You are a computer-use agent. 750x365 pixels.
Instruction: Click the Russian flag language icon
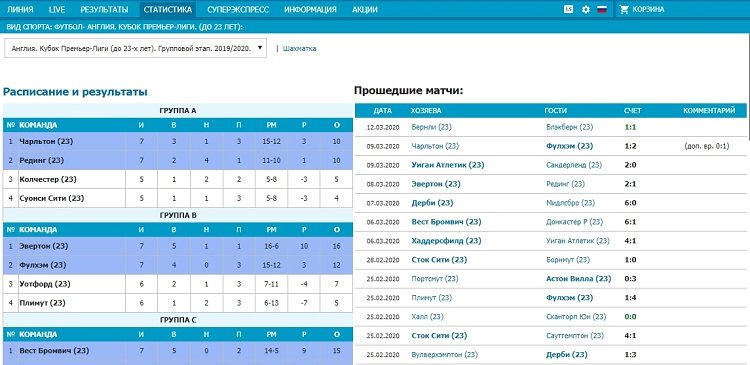click(602, 9)
